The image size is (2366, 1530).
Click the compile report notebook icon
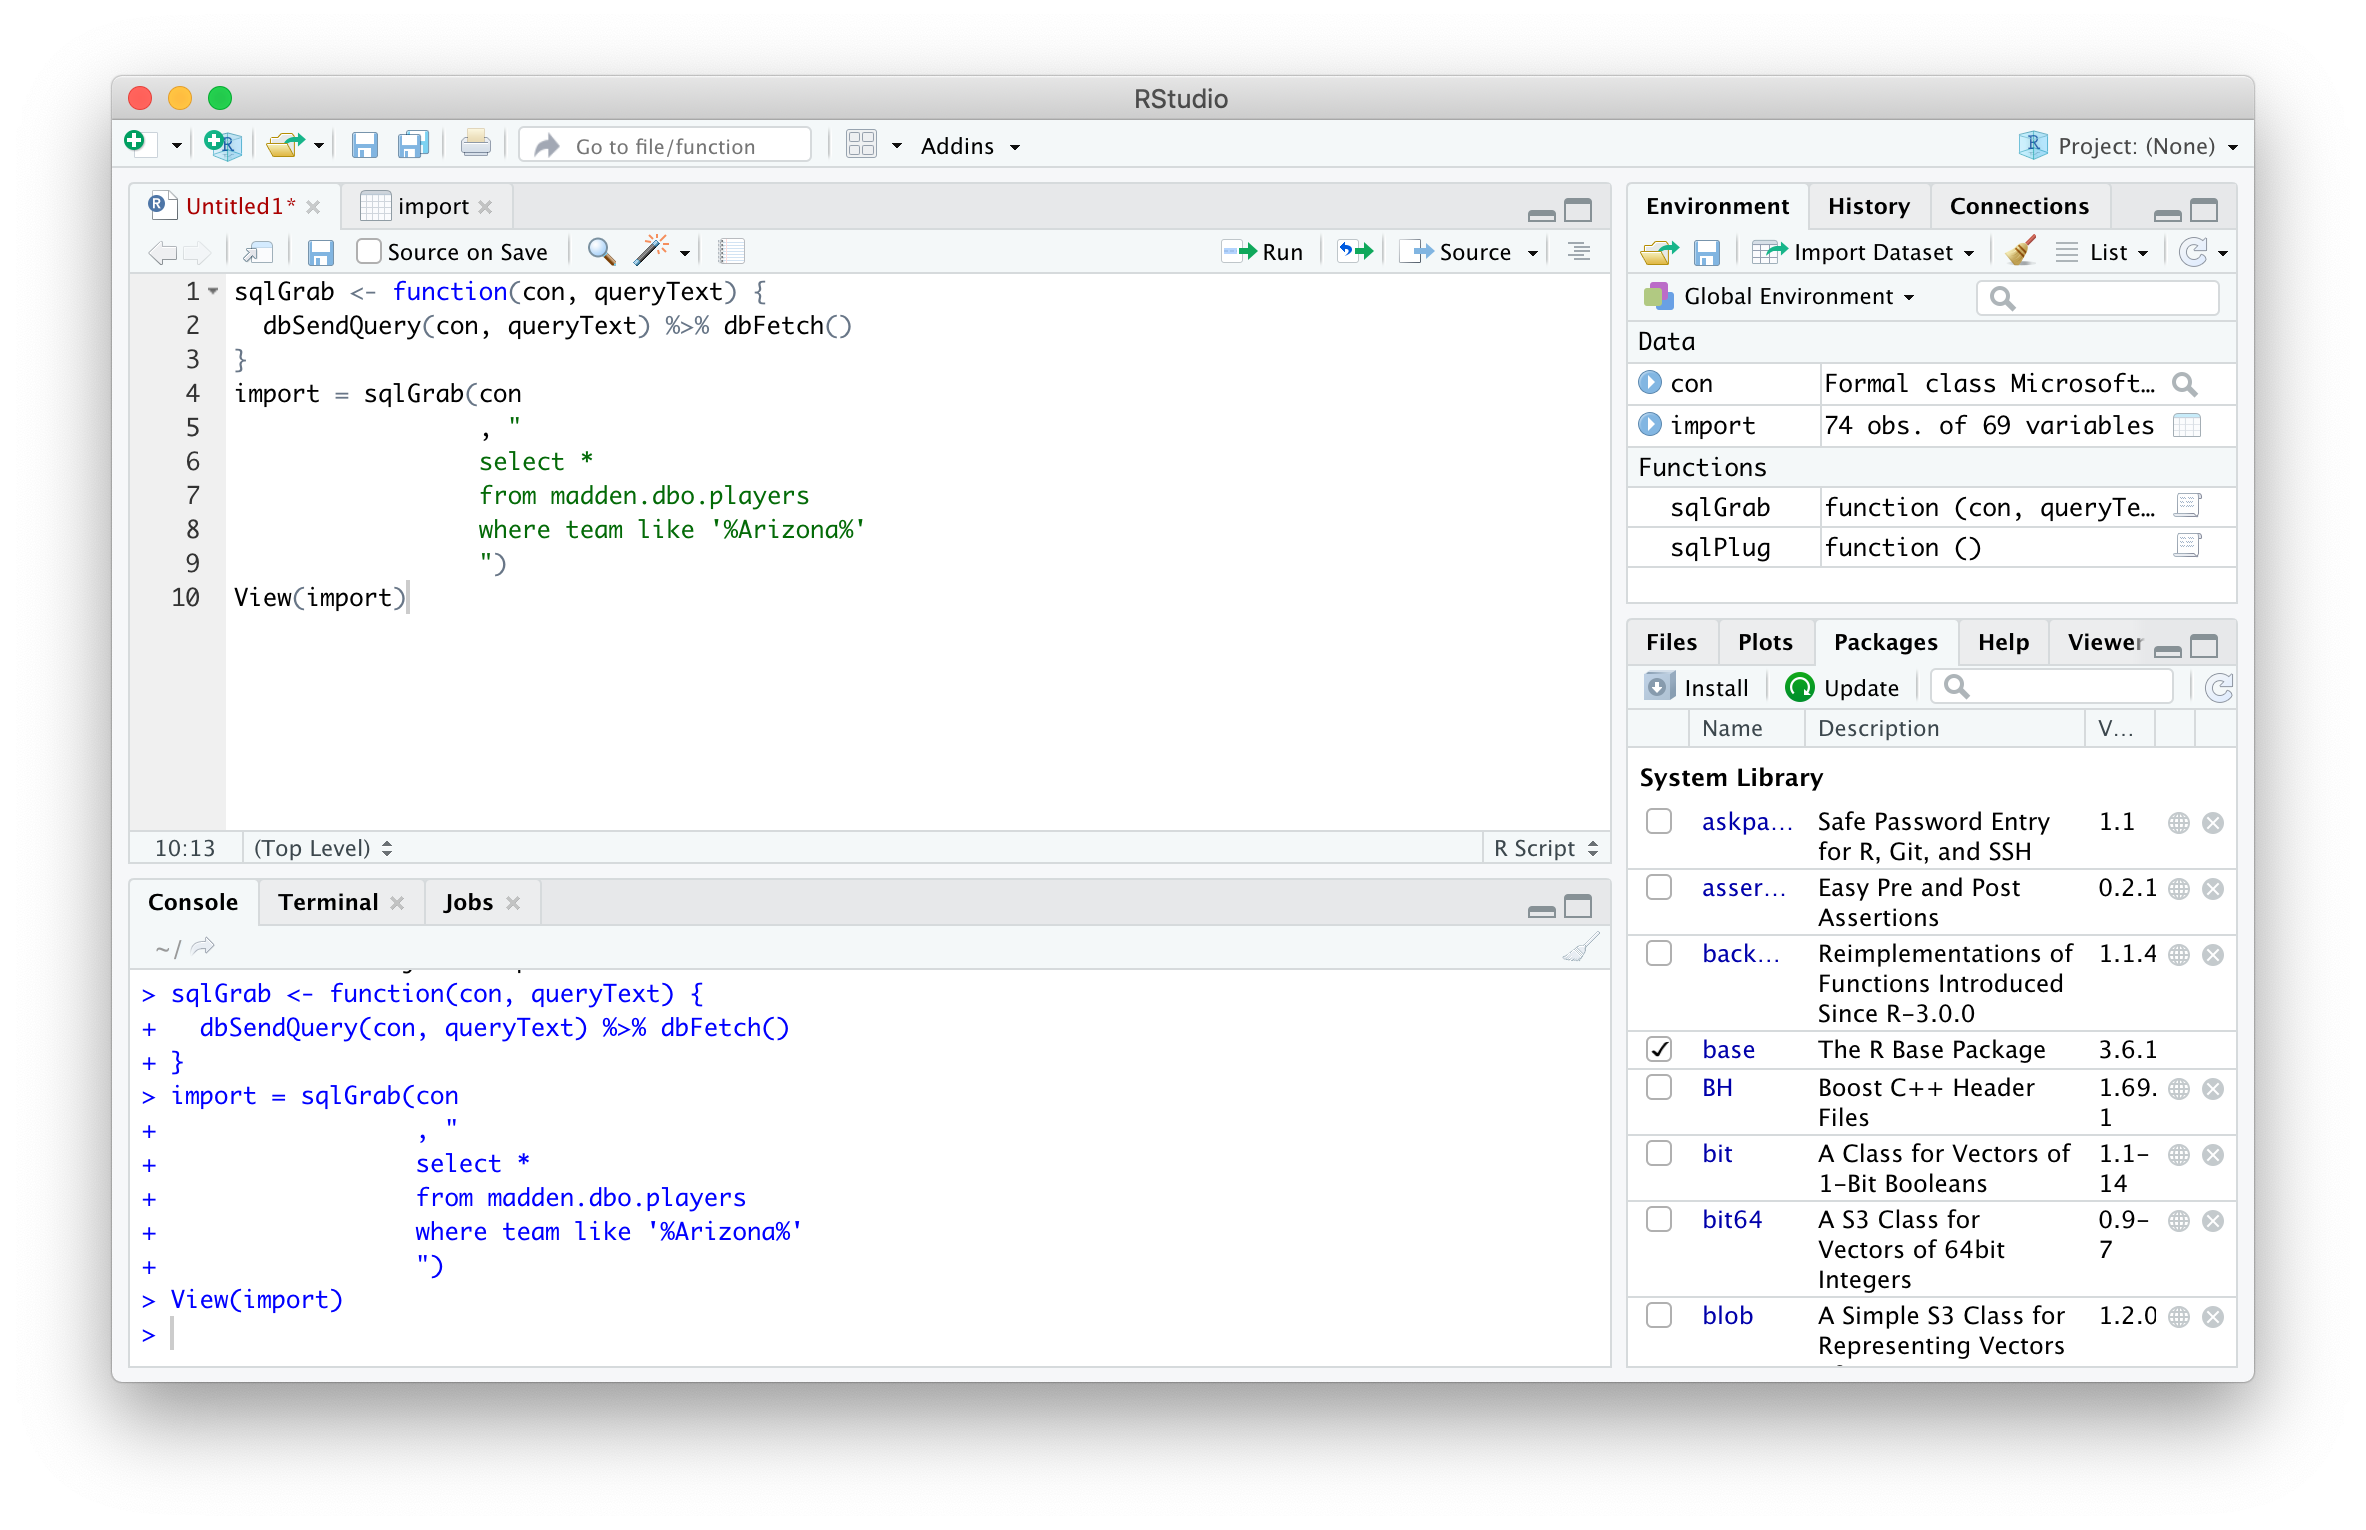(x=731, y=252)
